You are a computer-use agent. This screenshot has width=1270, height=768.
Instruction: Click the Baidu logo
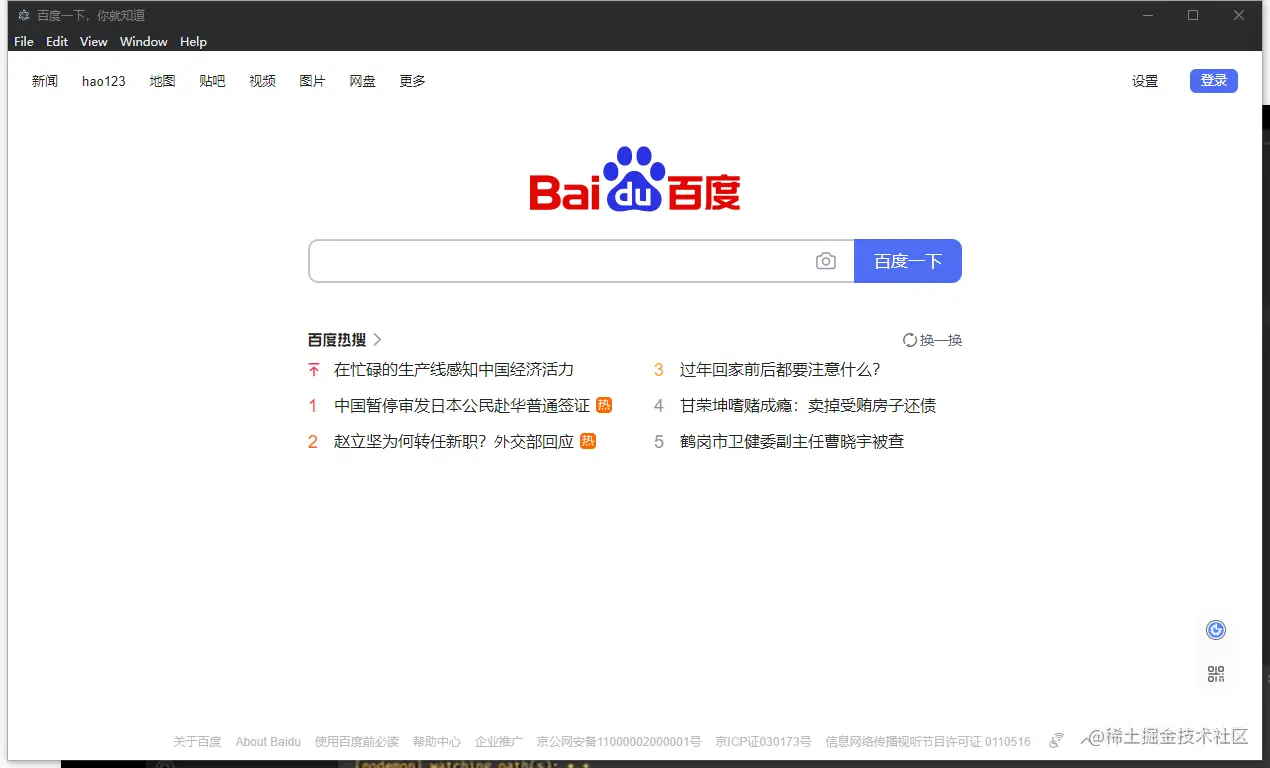tap(634, 180)
